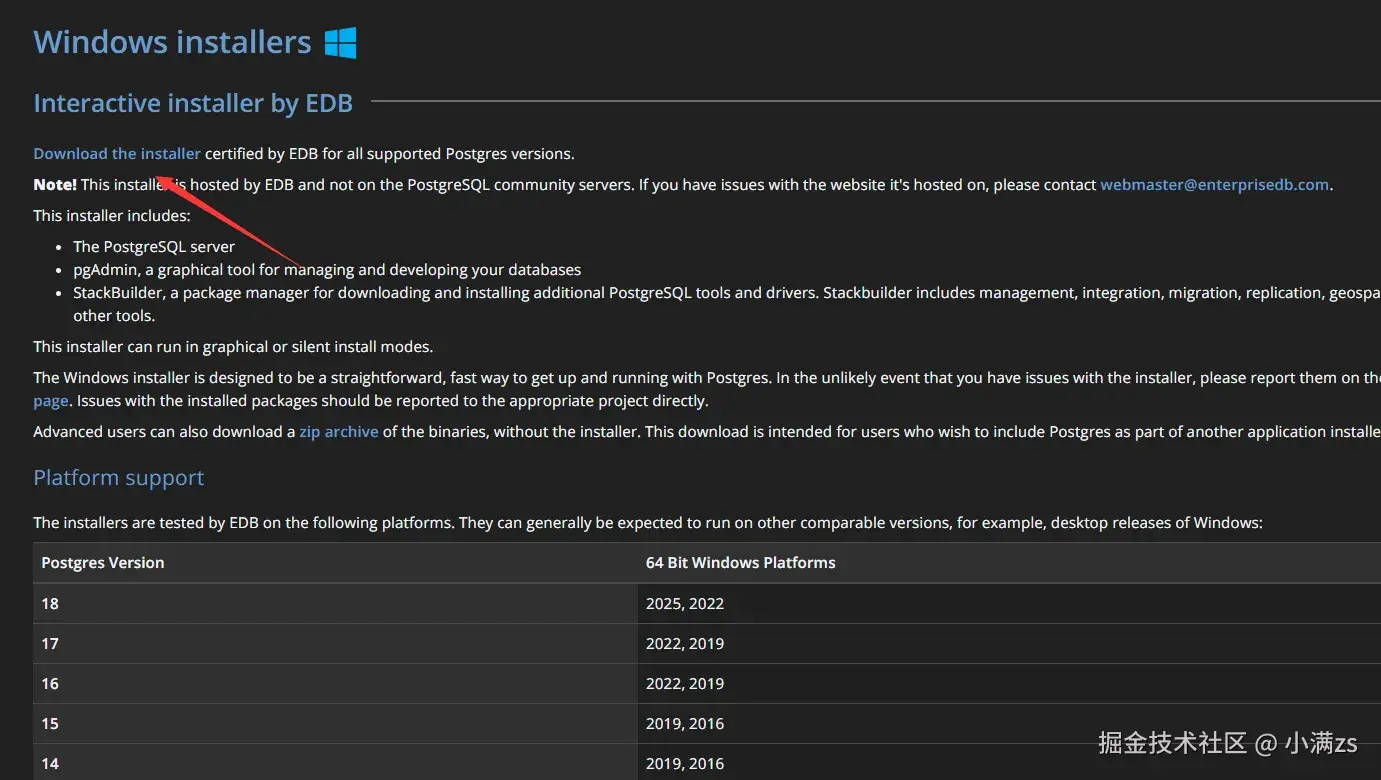Select the version 15 table cell
1381x780 pixels.
[x=50, y=724]
